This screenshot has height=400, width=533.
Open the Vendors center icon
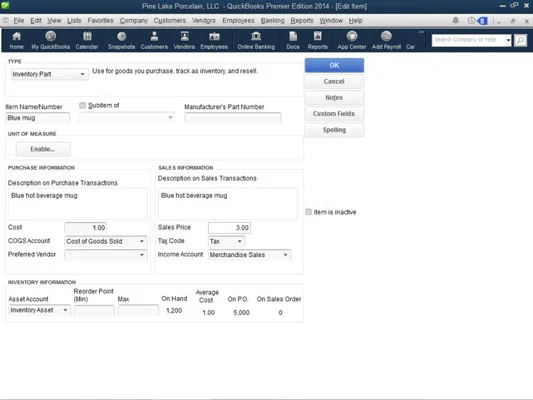click(184, 40)
